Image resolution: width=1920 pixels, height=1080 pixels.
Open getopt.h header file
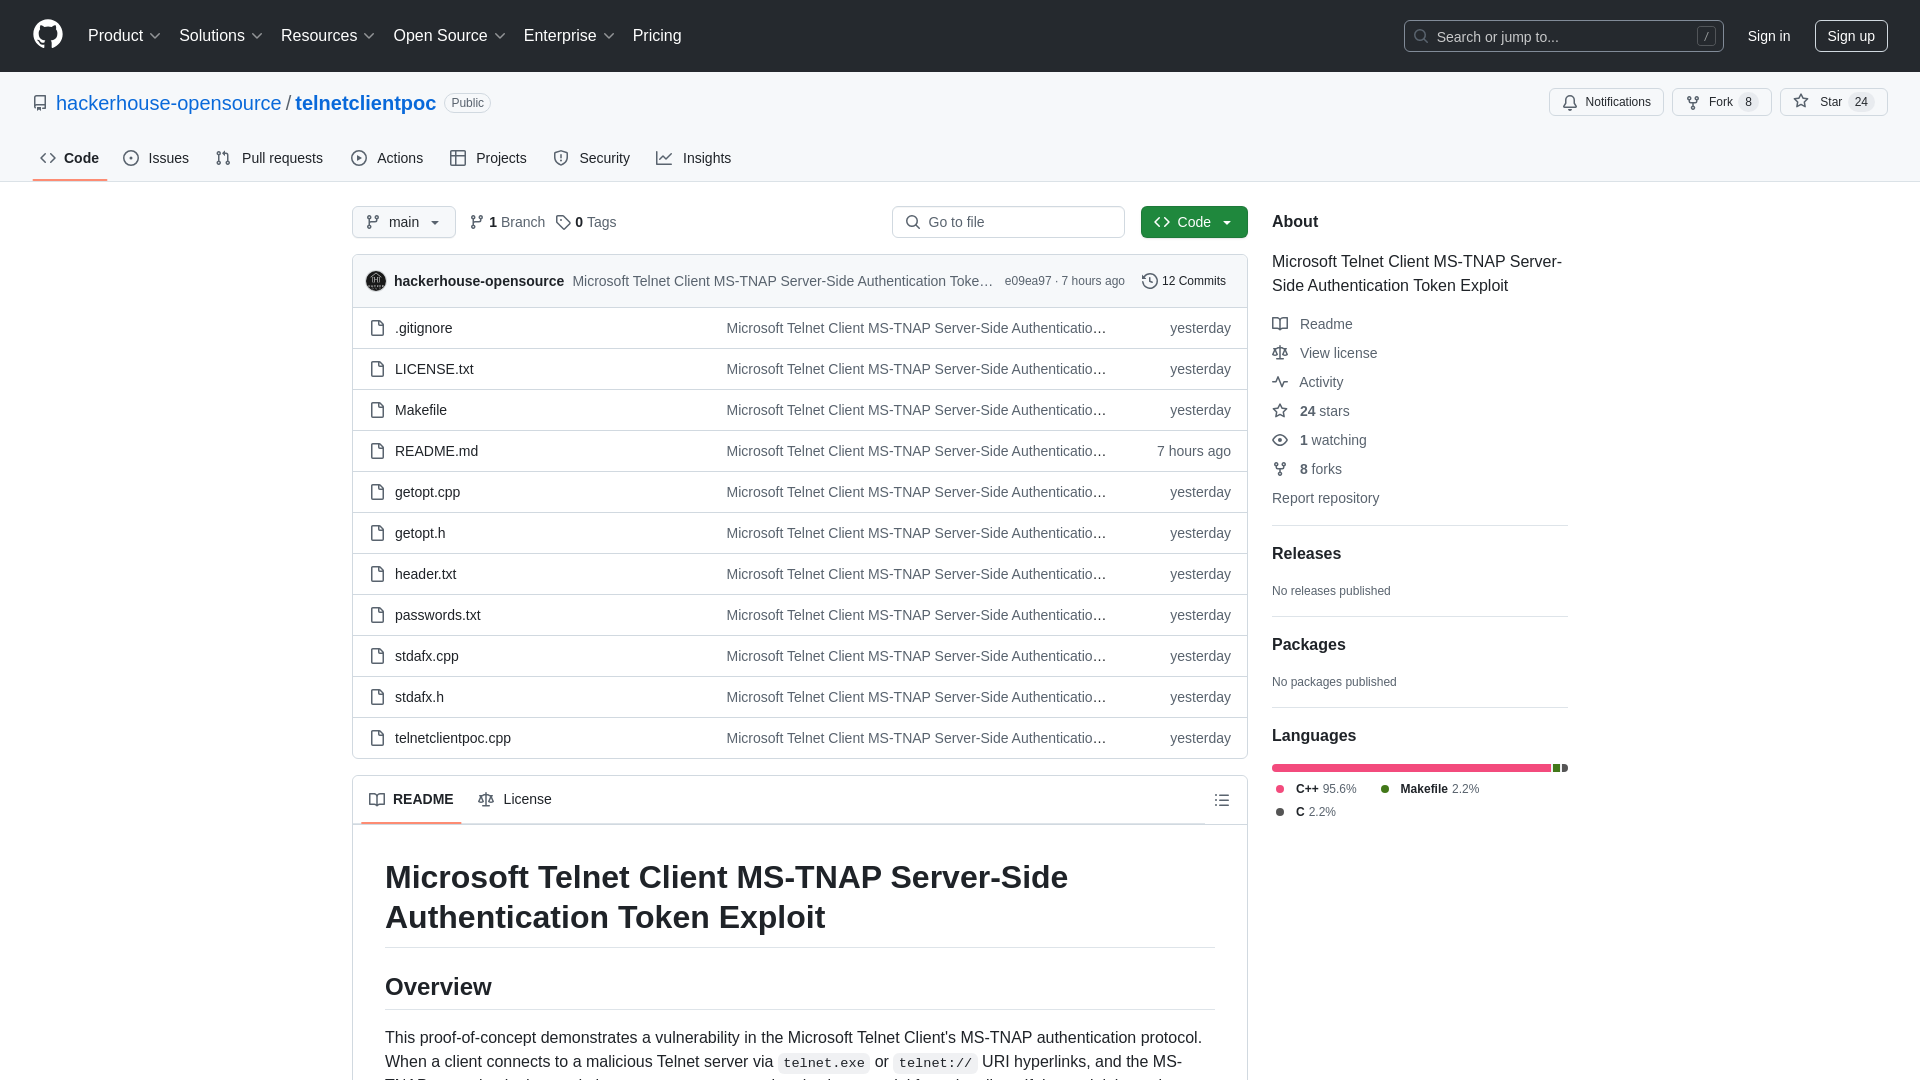point(420,533)
